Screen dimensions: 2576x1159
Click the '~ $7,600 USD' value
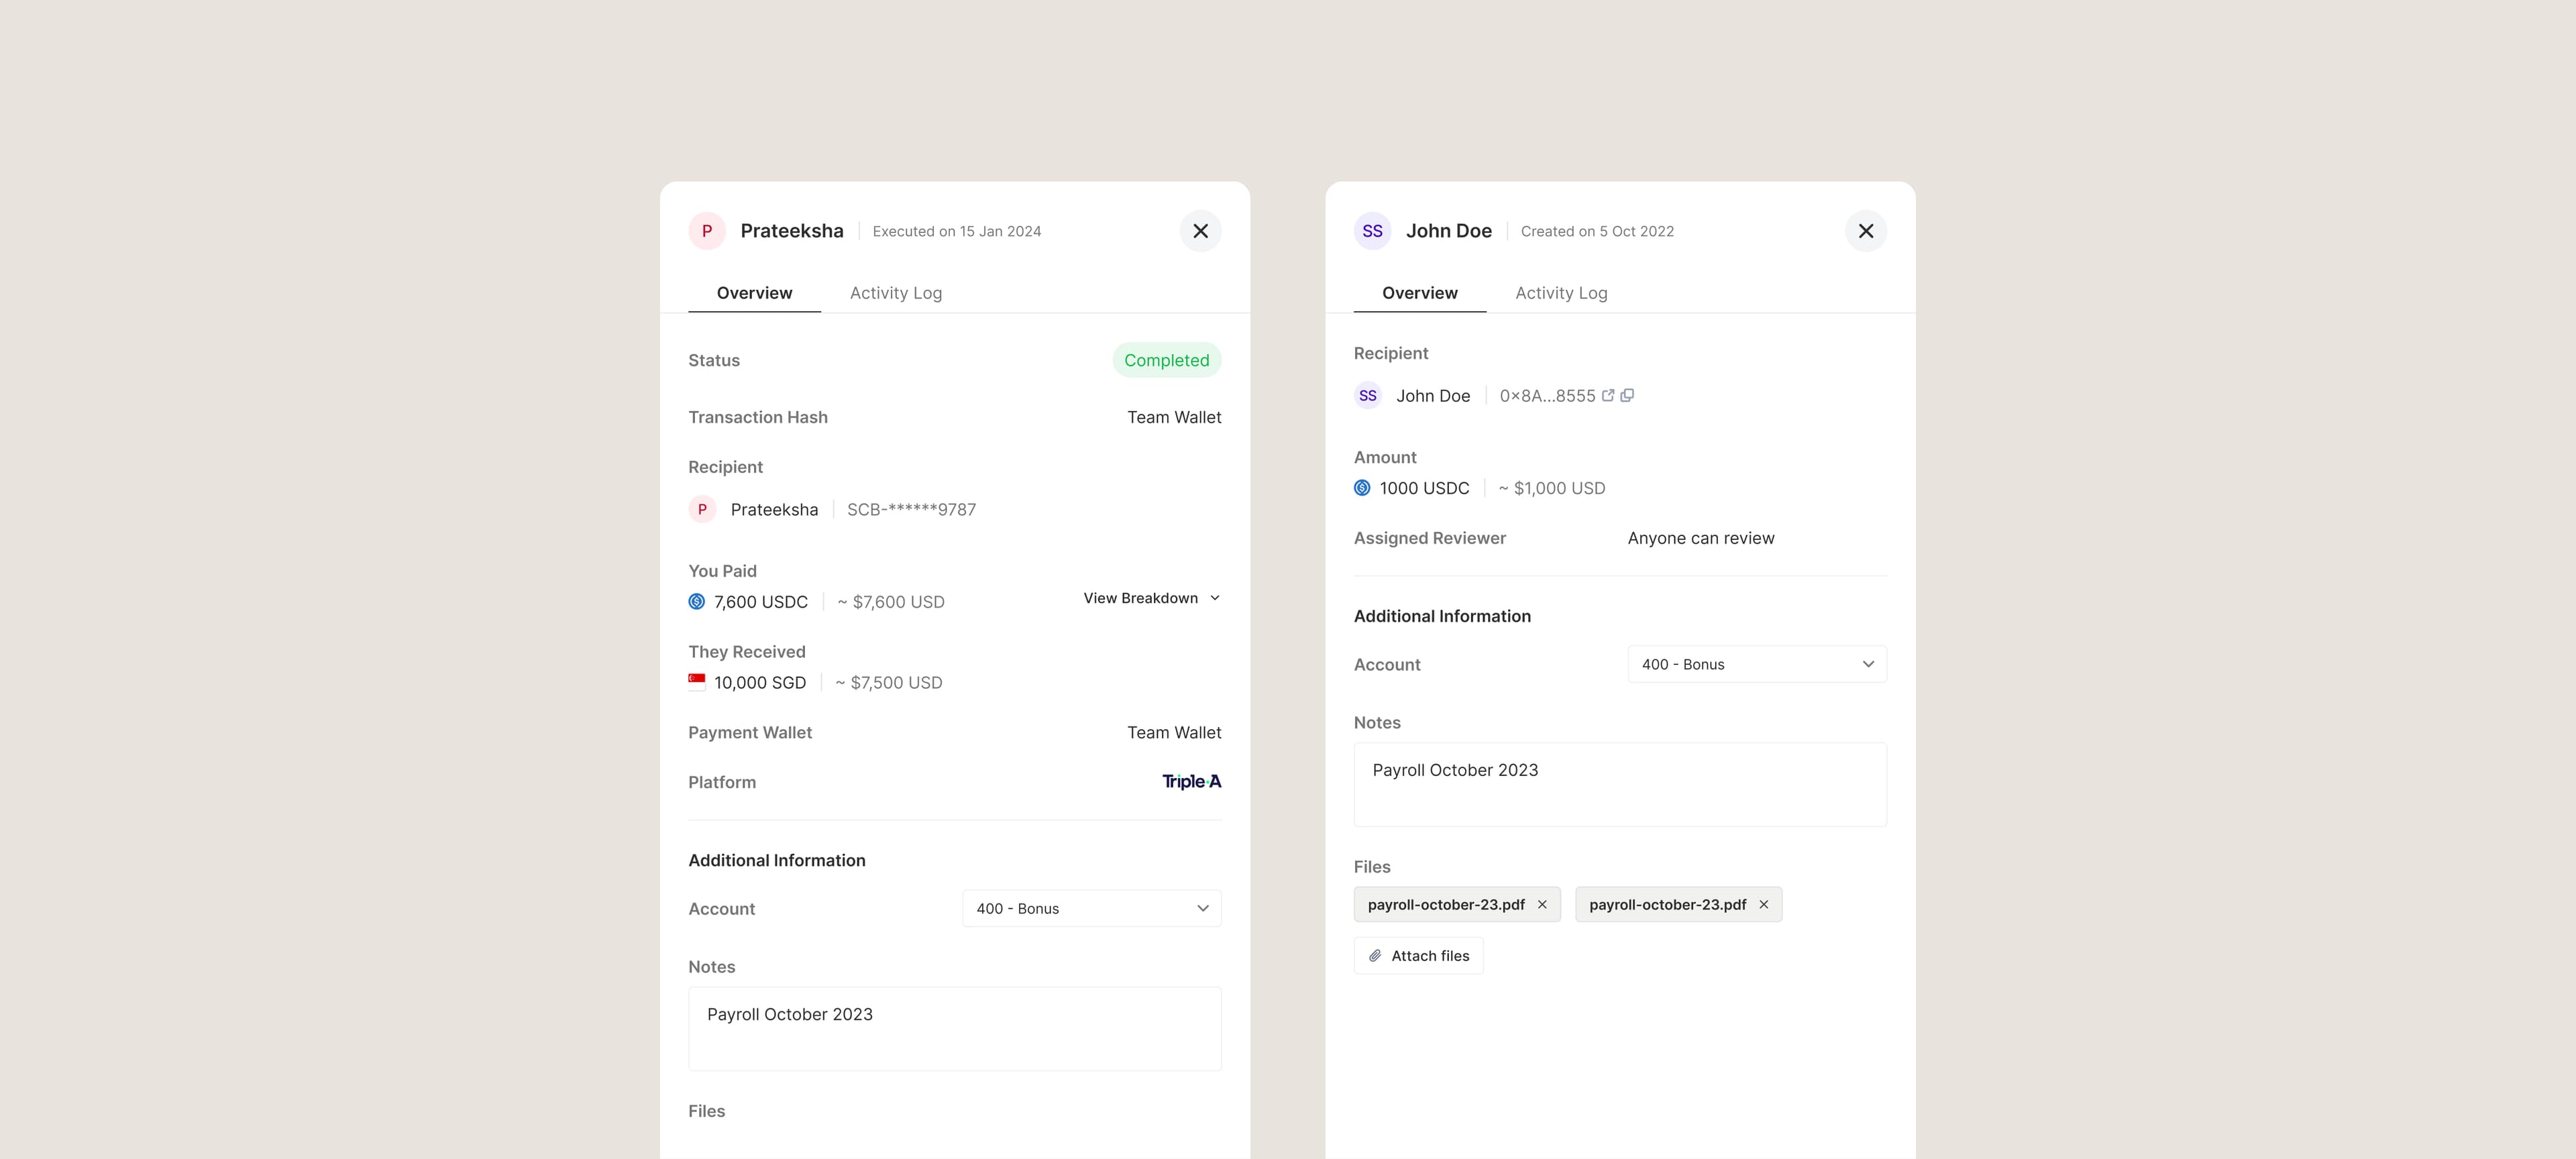tap(891, 602)
